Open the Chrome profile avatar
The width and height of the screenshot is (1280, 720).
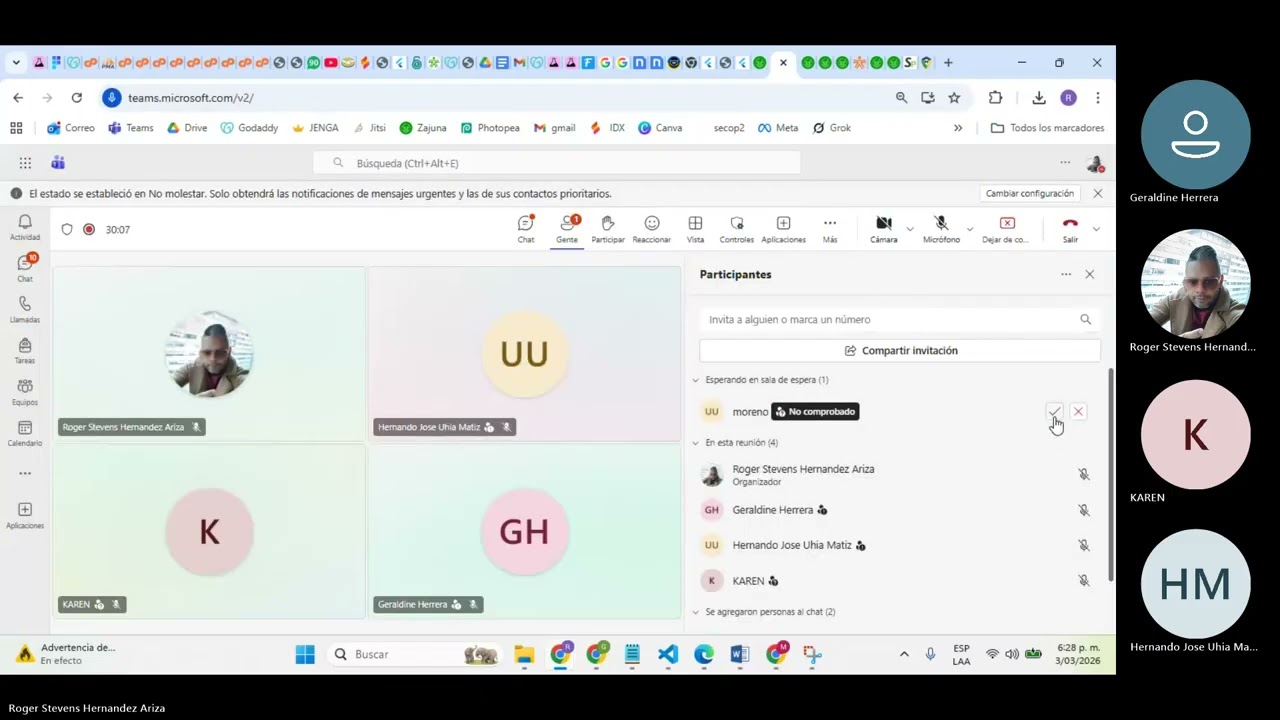tap(1068, 97)
